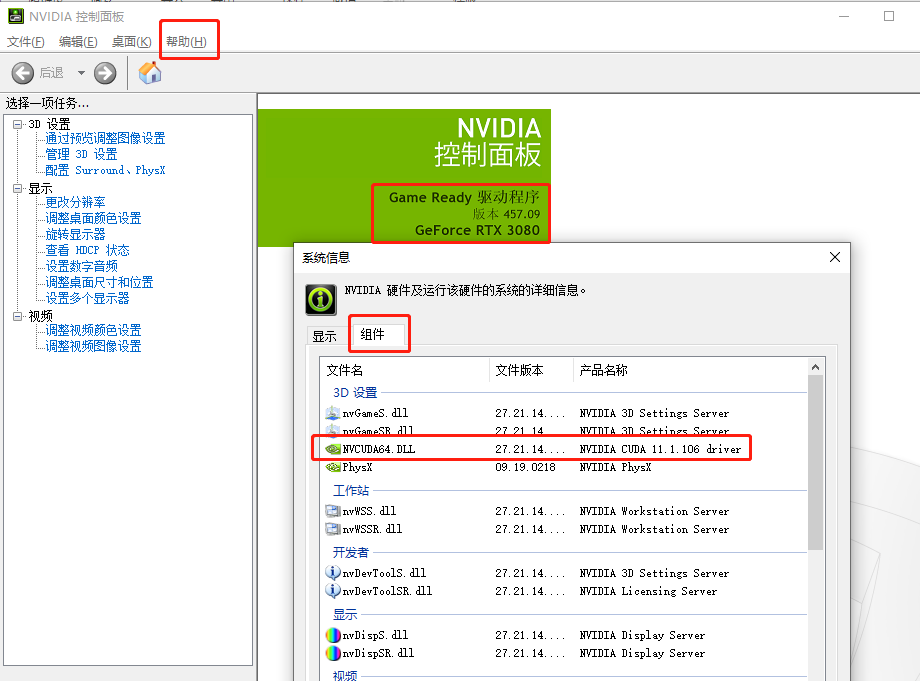
Task: Open 通过预览调整图像设置 link
Action: click(105, 138)
